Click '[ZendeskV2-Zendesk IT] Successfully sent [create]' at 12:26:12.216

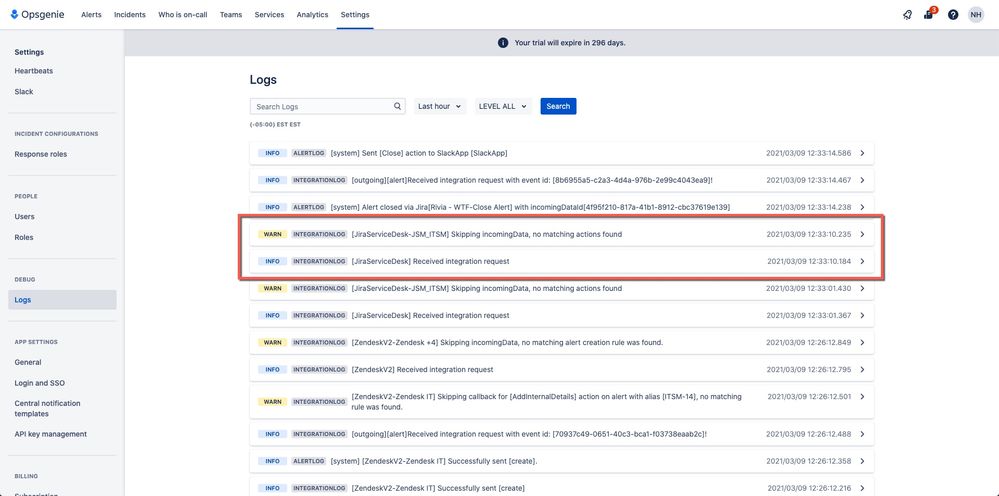click(438, 488)
